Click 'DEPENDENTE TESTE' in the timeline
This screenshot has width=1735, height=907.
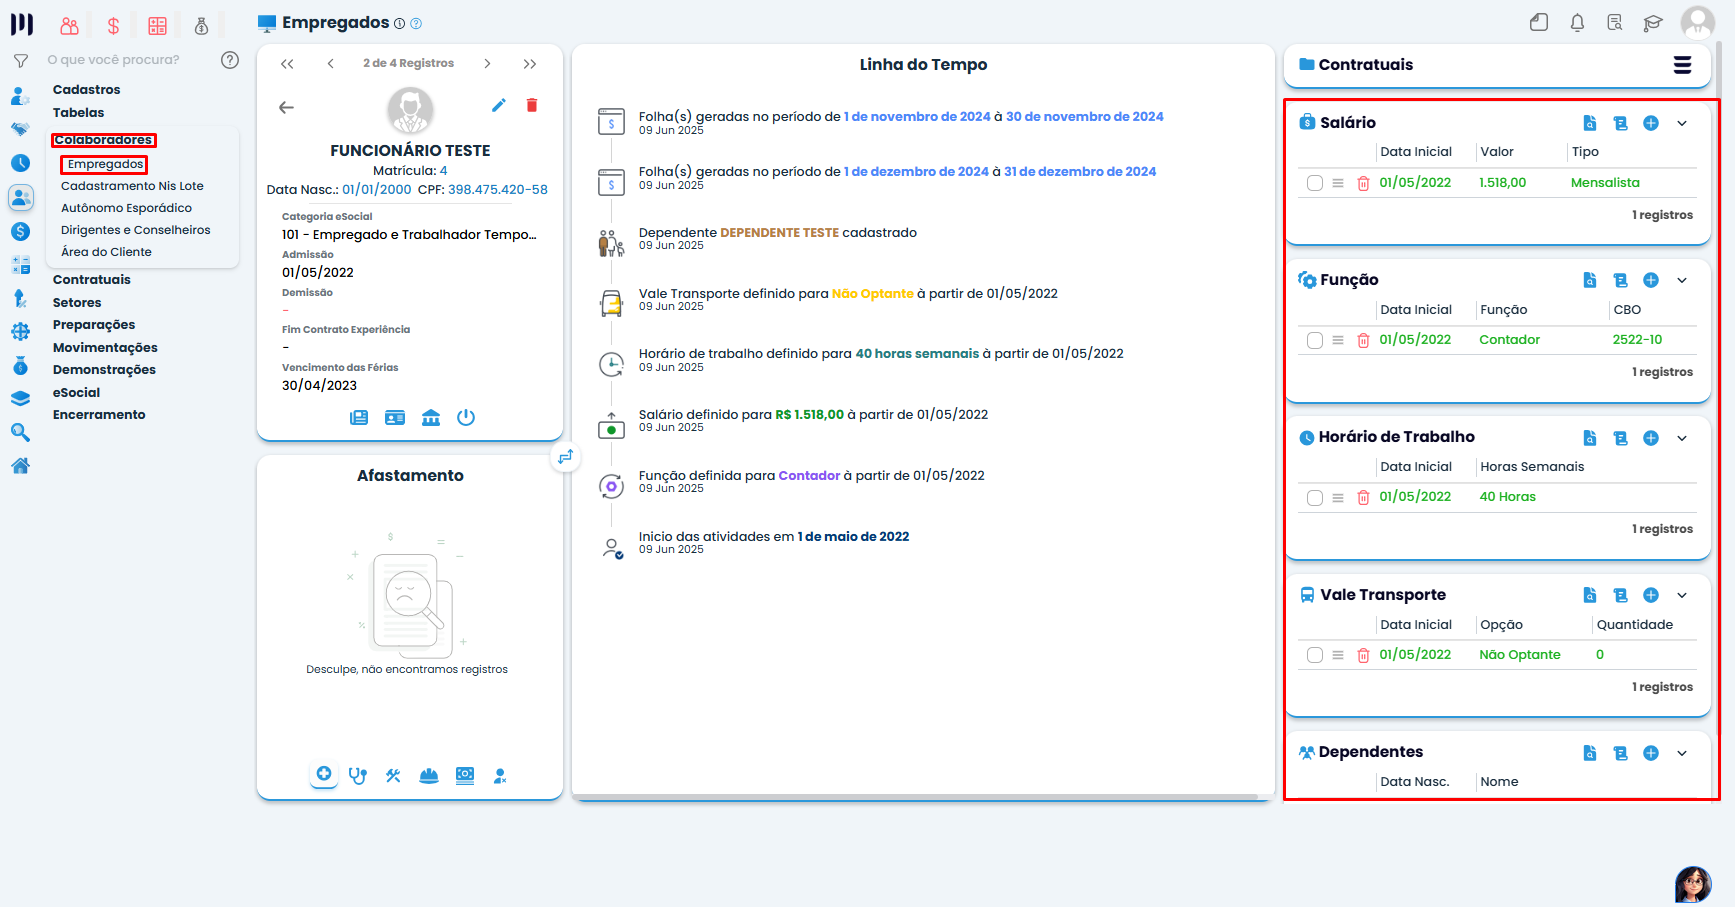779,233
